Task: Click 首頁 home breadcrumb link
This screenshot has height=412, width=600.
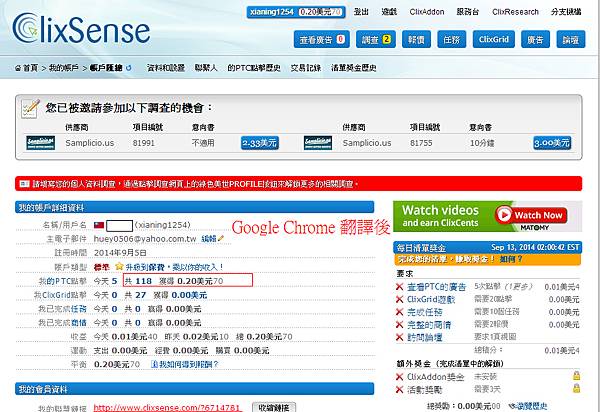Action: click(x=30, y=68)
